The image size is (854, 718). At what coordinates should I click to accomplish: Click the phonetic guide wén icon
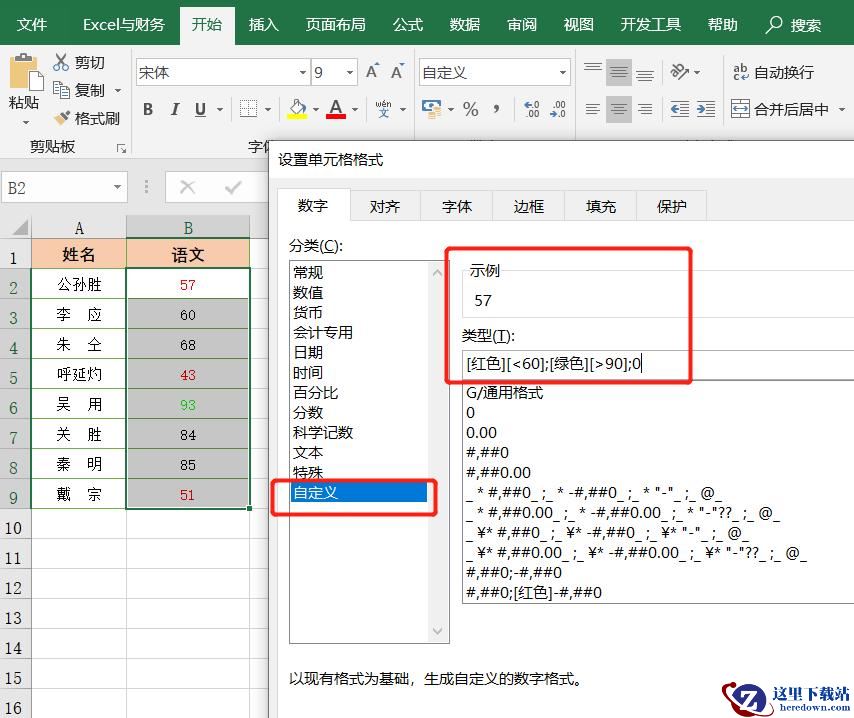pyautogui.click(x=383, y=109)
